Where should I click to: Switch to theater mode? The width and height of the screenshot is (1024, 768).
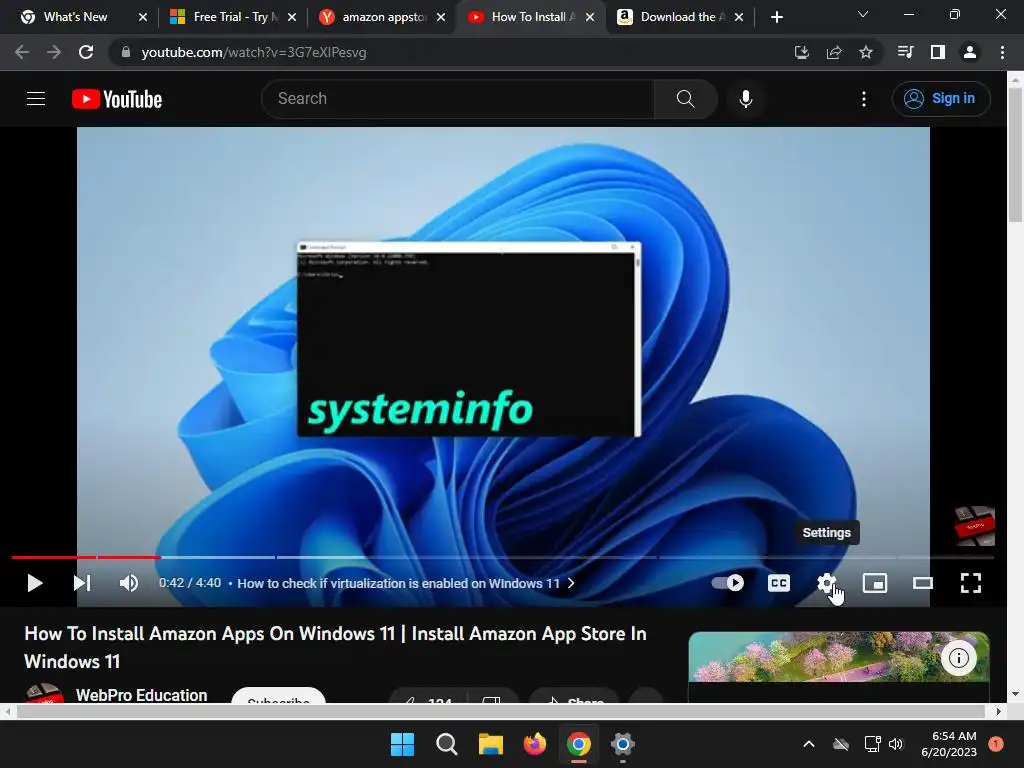coord(922,583)
